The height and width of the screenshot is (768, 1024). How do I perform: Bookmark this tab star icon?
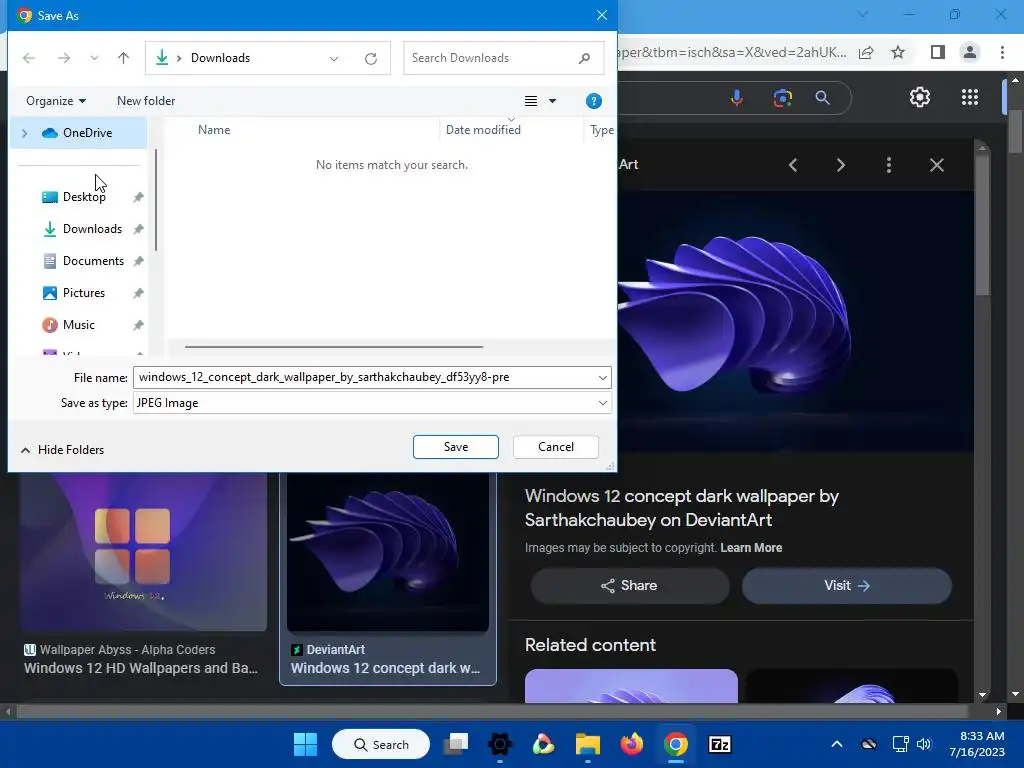tap(898, 52)
